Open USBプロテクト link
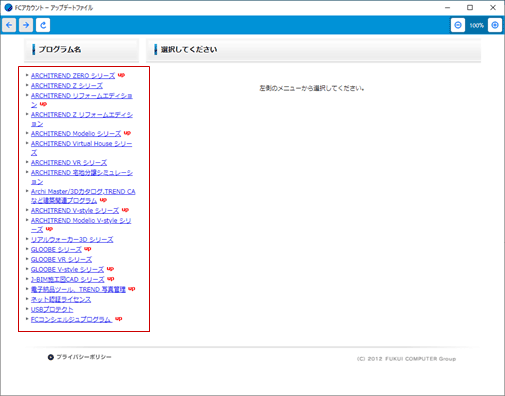Viewport: 505px width, 396px height. 52,310
